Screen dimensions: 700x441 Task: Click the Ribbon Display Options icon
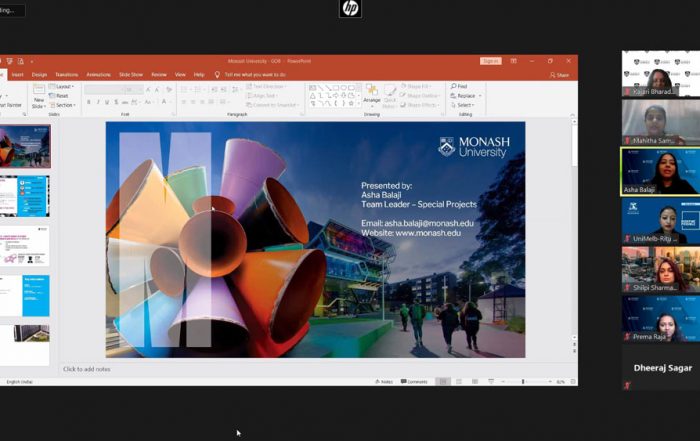[x=513, y=61]
